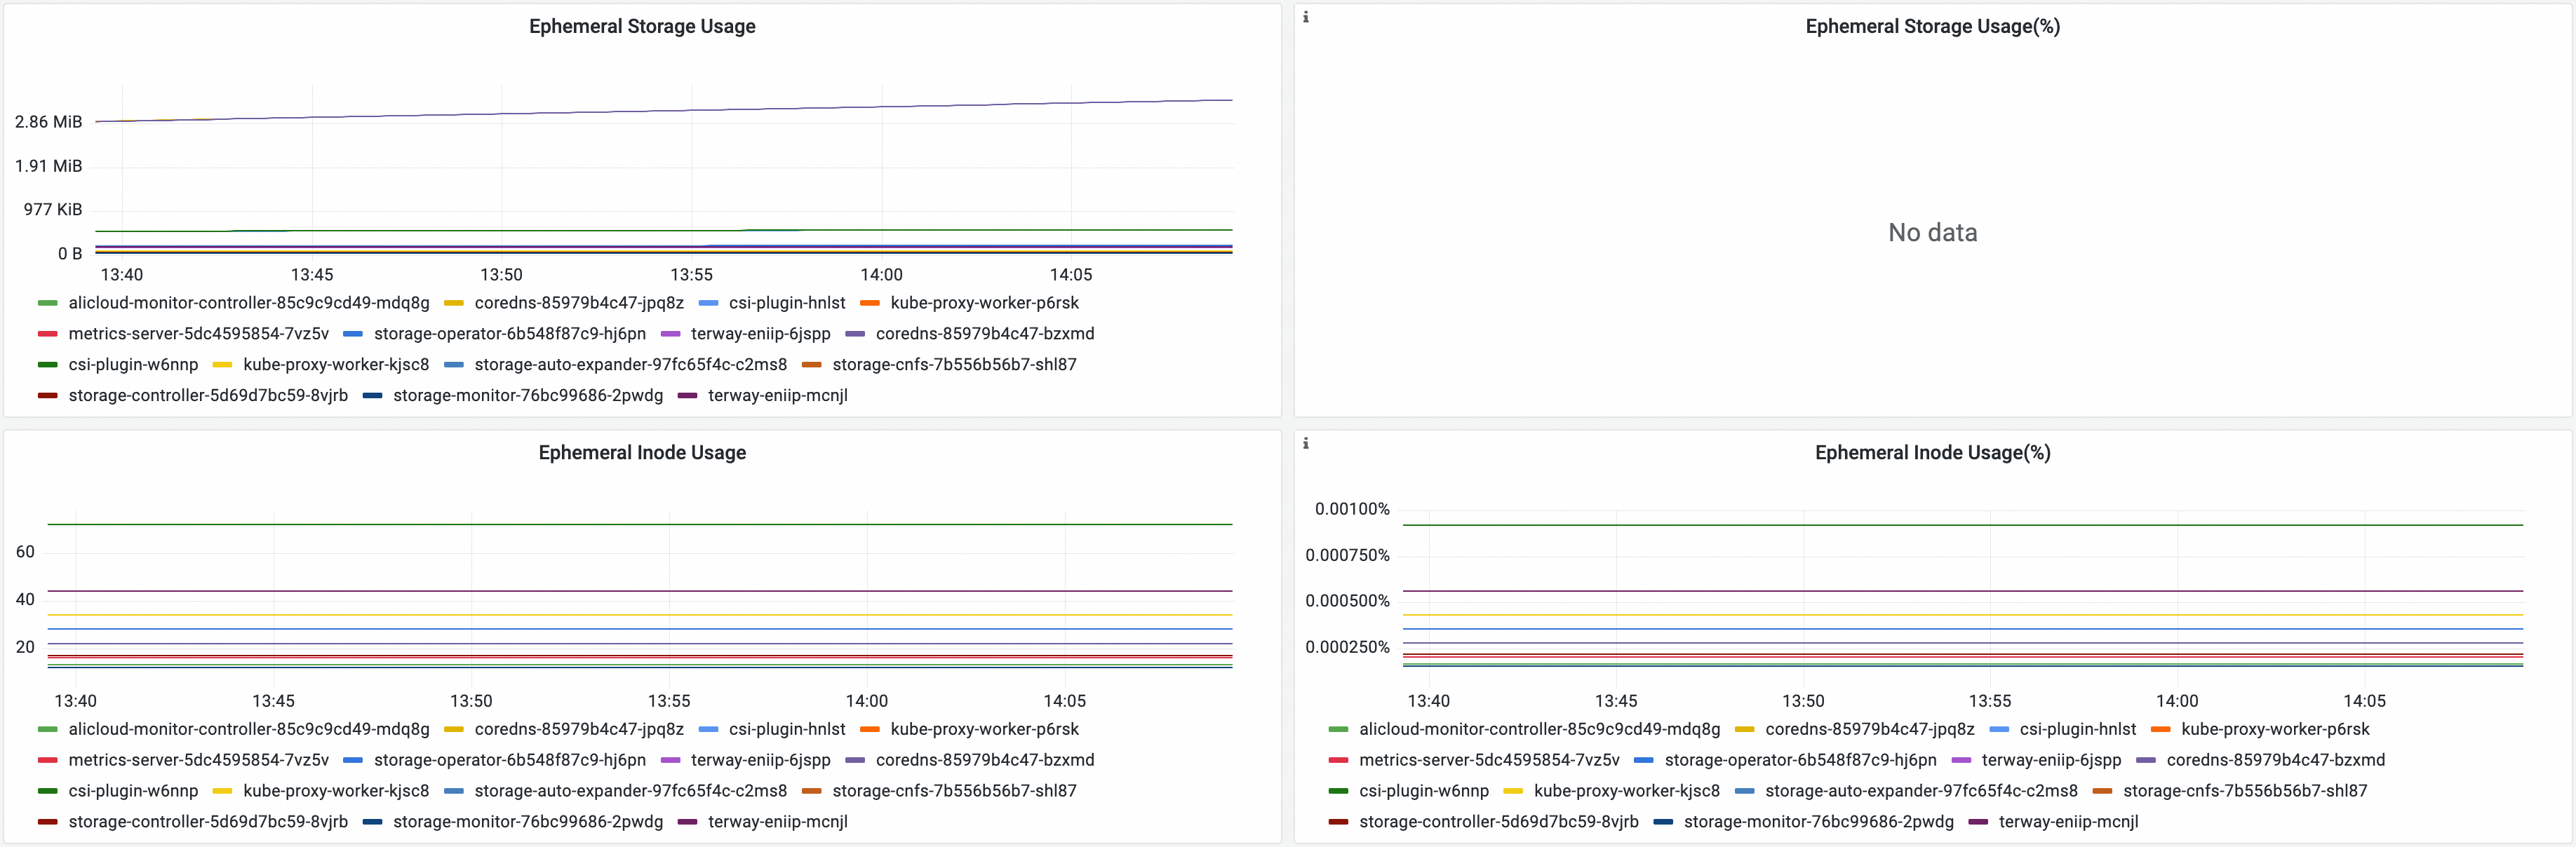Toggle metrics-server-5dc4595854-7vz5v in Ephemeral Storage Usage legend
Image resolution: width=2576 pixels, height=847 pixels.
[x=198, y=334]
